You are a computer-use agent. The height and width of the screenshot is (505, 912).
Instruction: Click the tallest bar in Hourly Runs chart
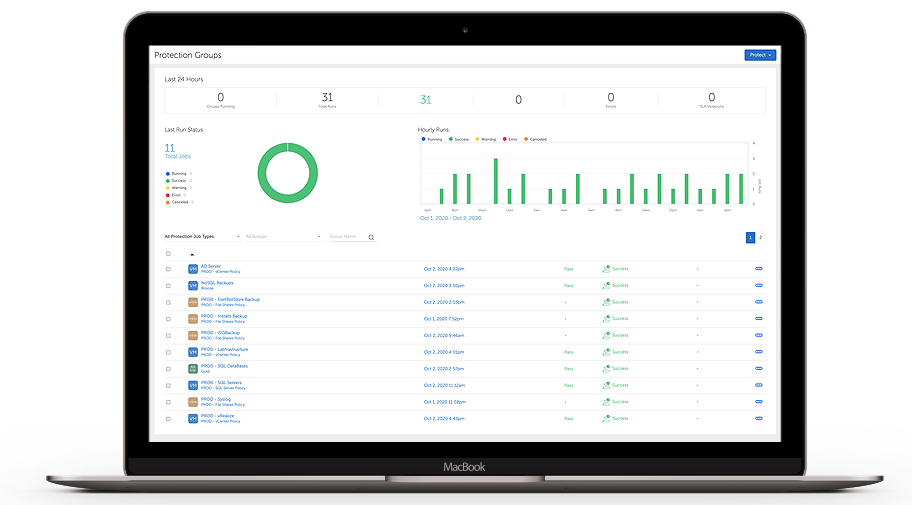tap(496, 181)
